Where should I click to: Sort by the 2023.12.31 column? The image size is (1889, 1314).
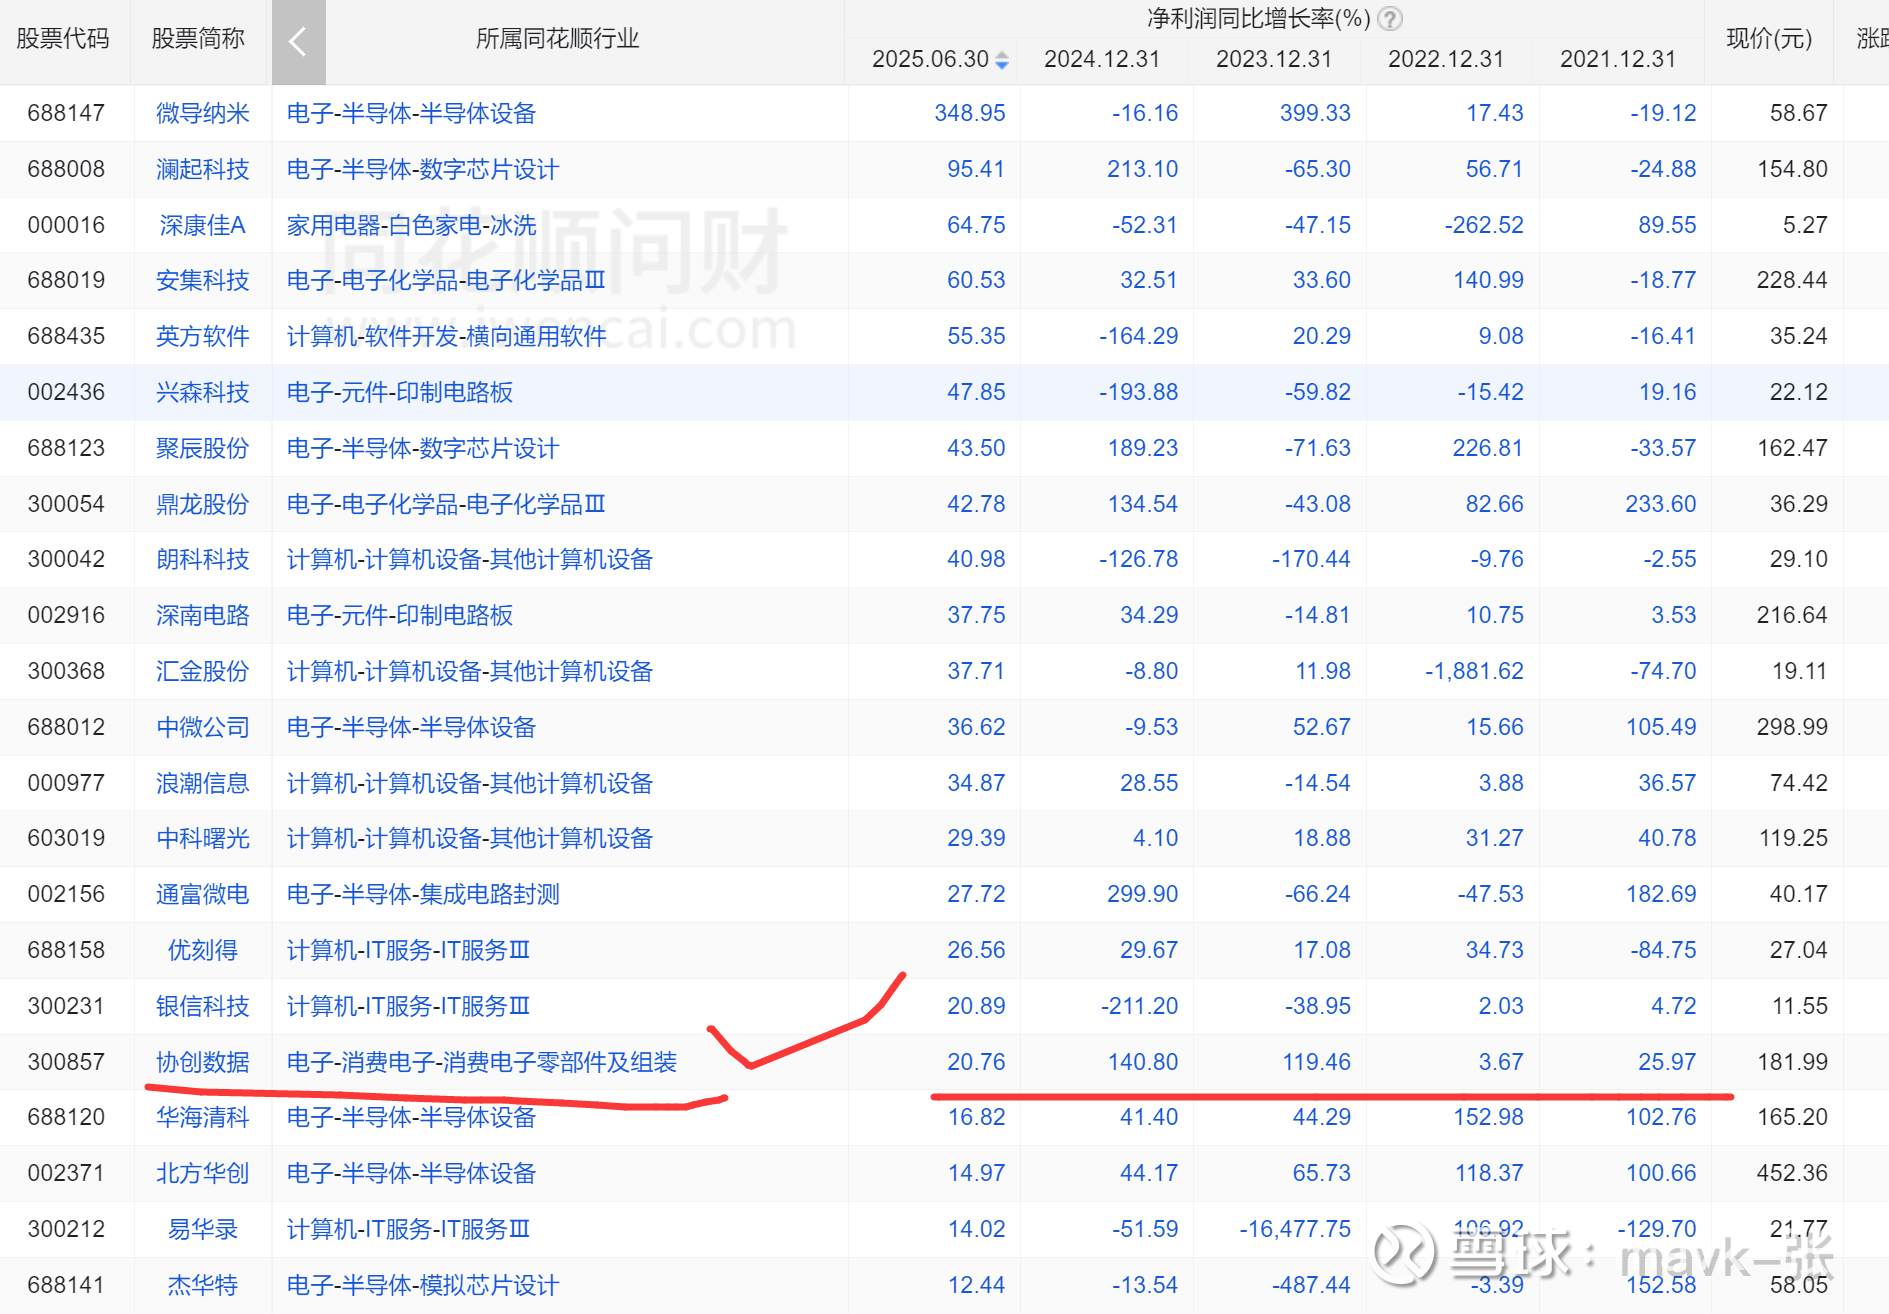(x=1274, y=59)
